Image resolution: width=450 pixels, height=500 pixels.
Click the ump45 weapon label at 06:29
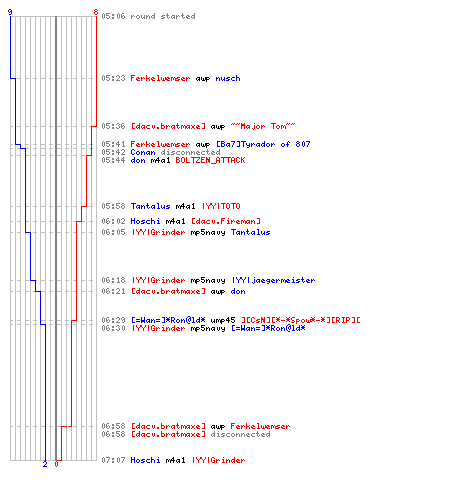pyautogui.click(x=223, y=320)
